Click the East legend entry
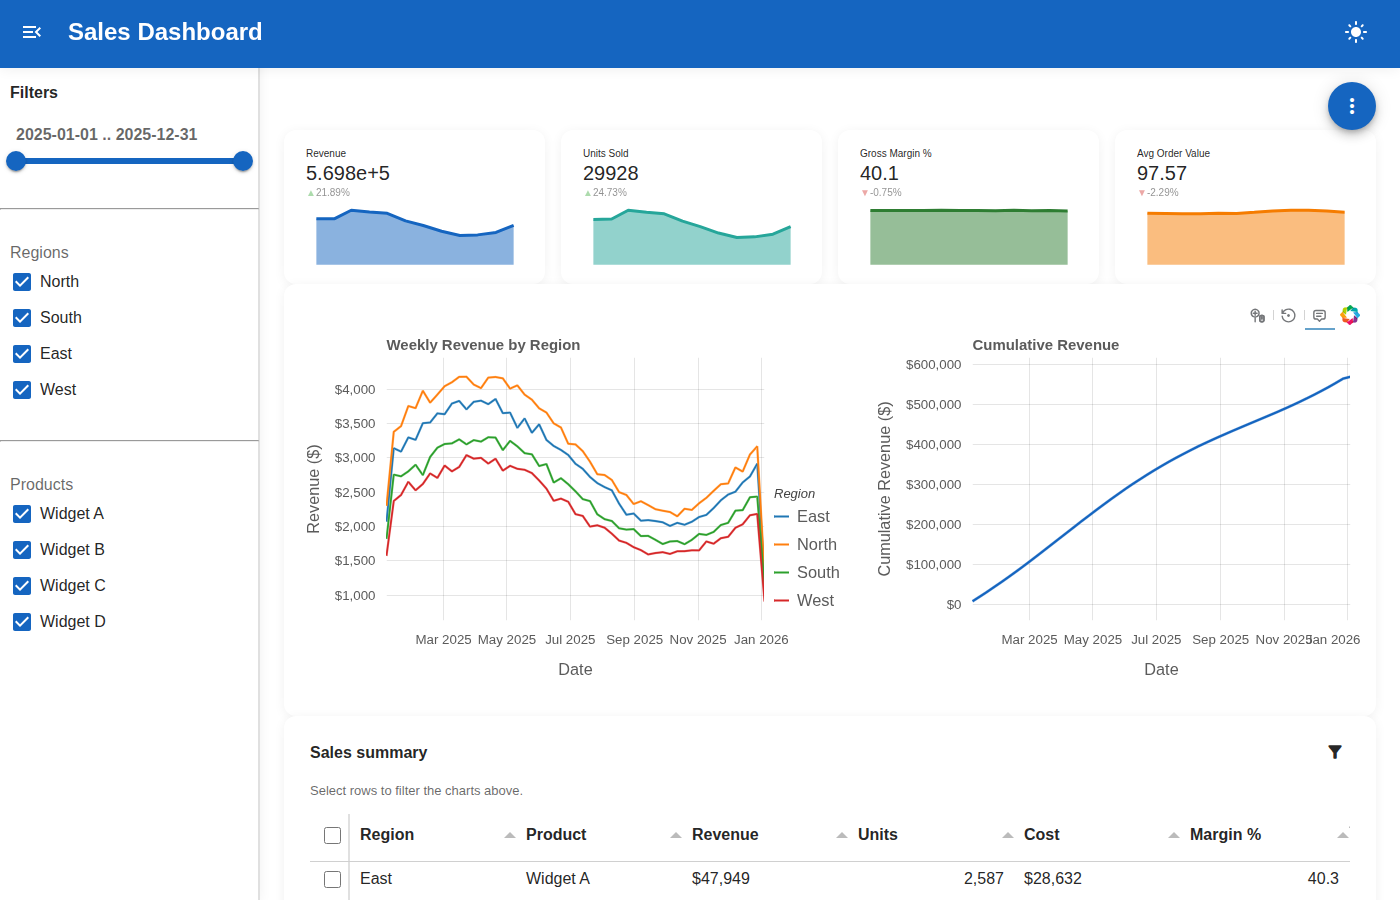The image size is (1400, 900). point(802,517)
